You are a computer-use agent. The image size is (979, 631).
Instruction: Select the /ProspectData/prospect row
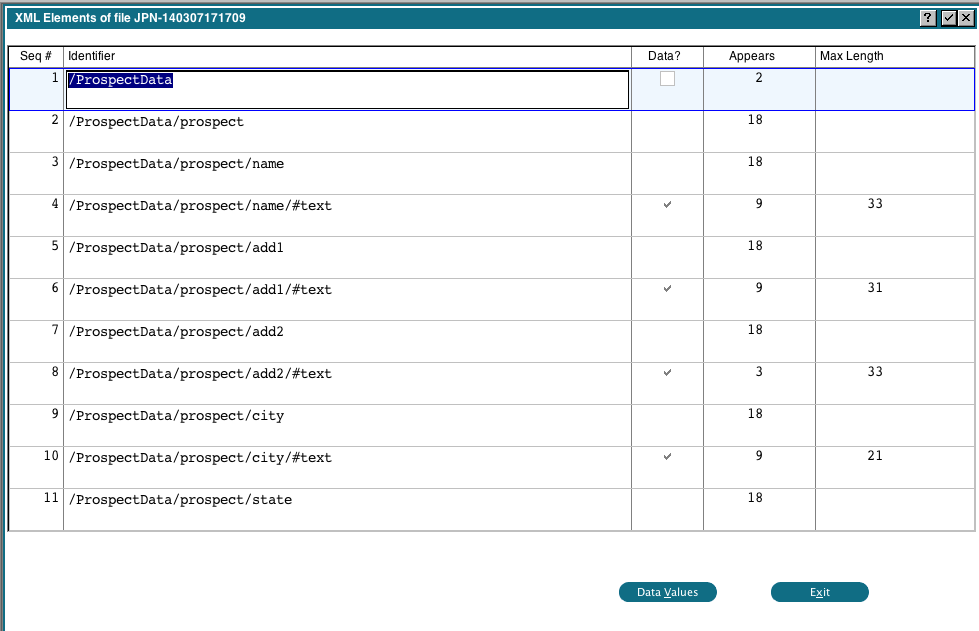click(x=156, y=122)
